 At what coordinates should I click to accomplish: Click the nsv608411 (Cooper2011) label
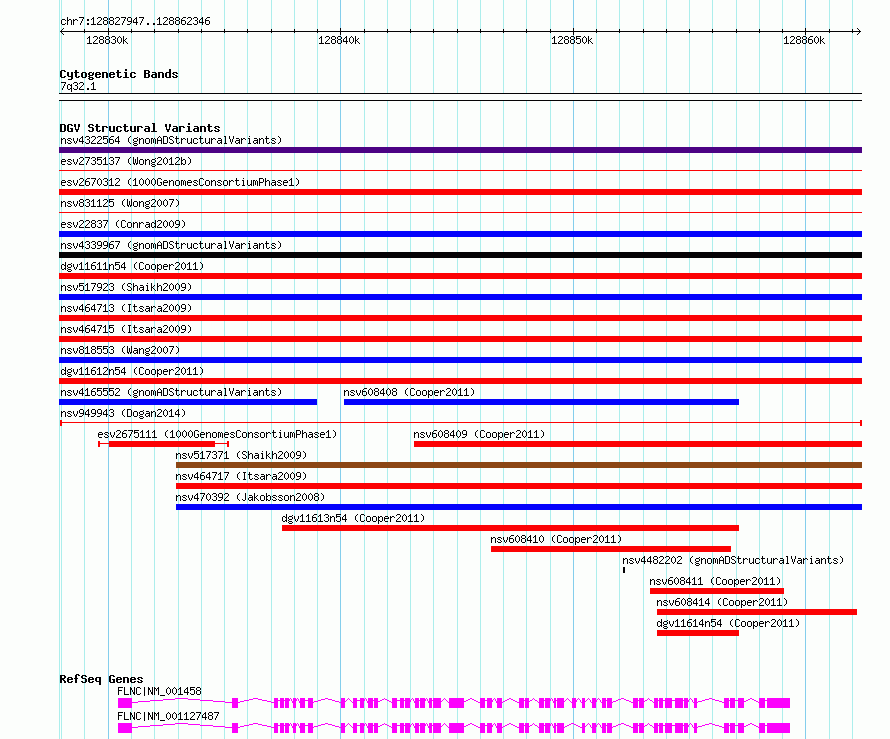point(715,581)
